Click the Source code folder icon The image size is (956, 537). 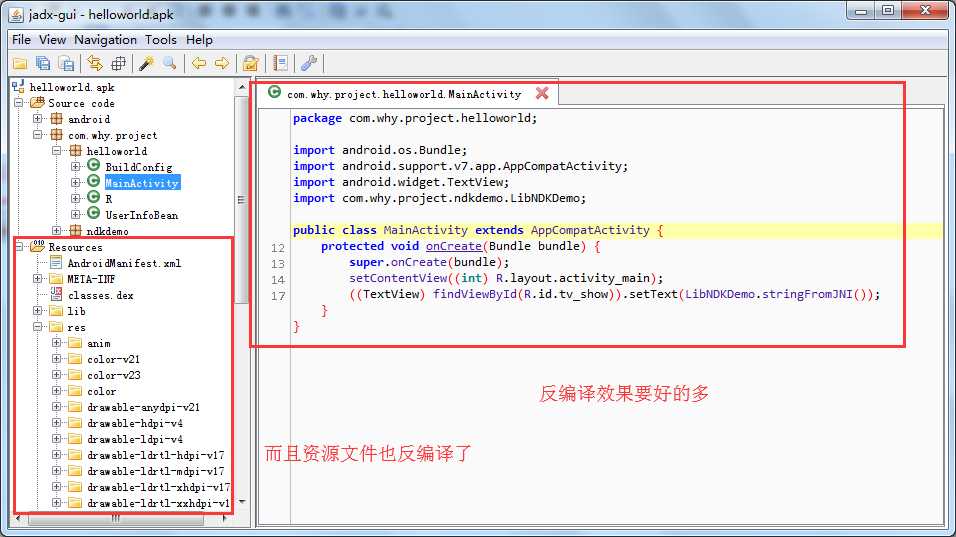point(38,102)
